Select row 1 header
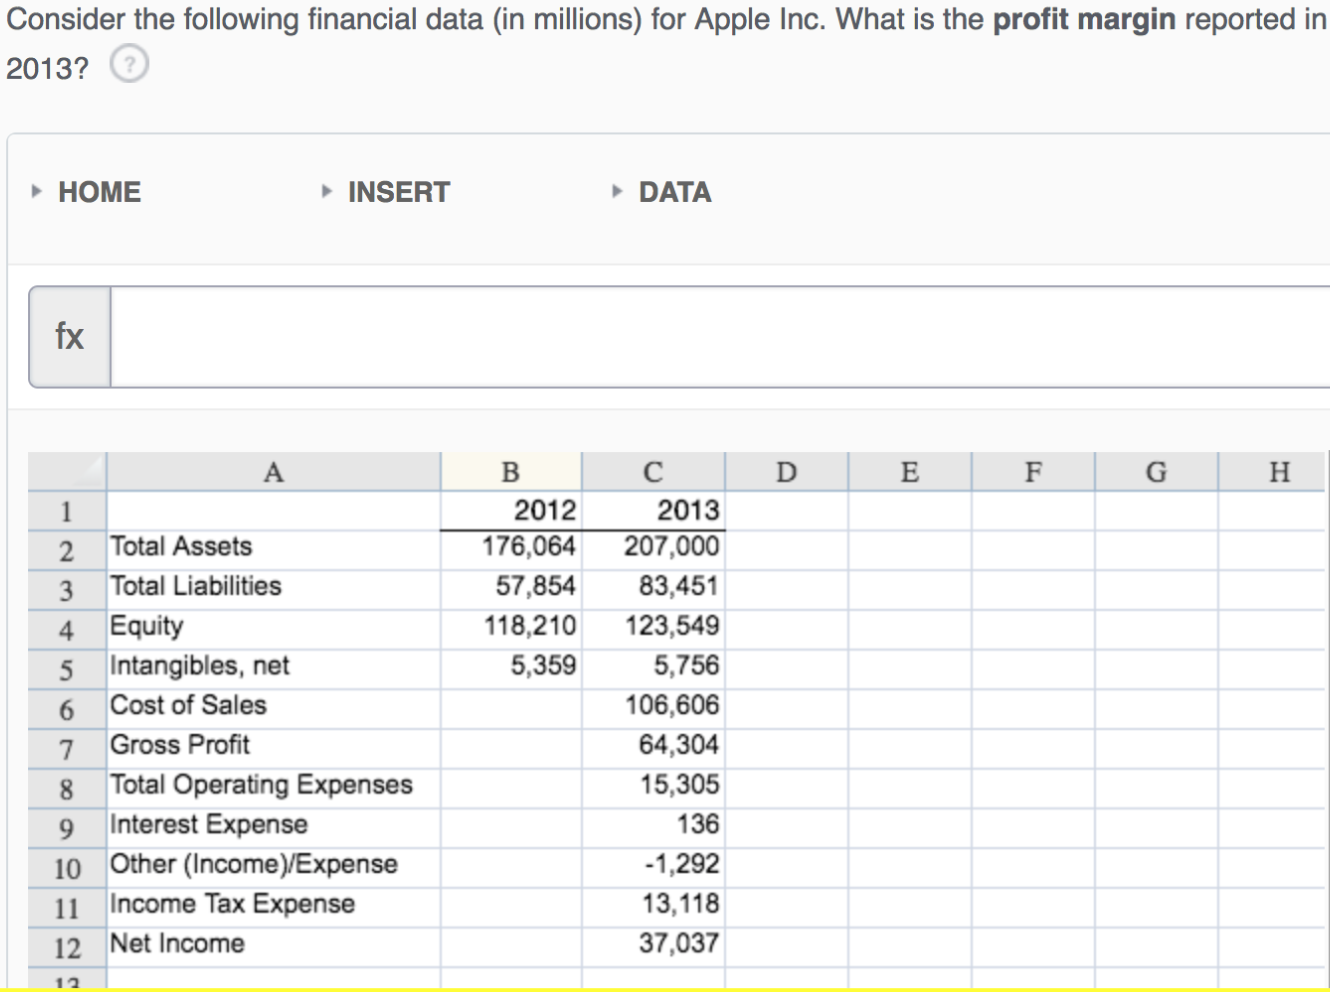The width and height of the screenshot is (1330, 992). (x=67, y=511)
